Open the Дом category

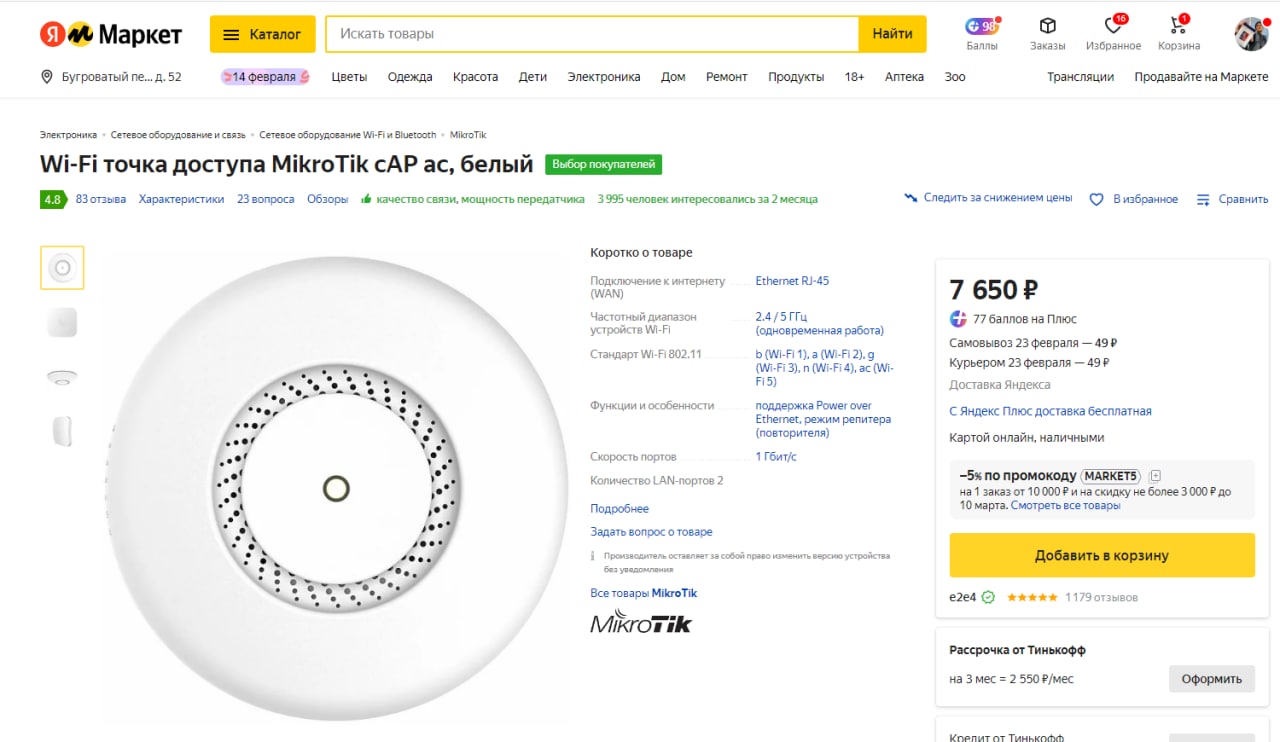coord(673,77)
